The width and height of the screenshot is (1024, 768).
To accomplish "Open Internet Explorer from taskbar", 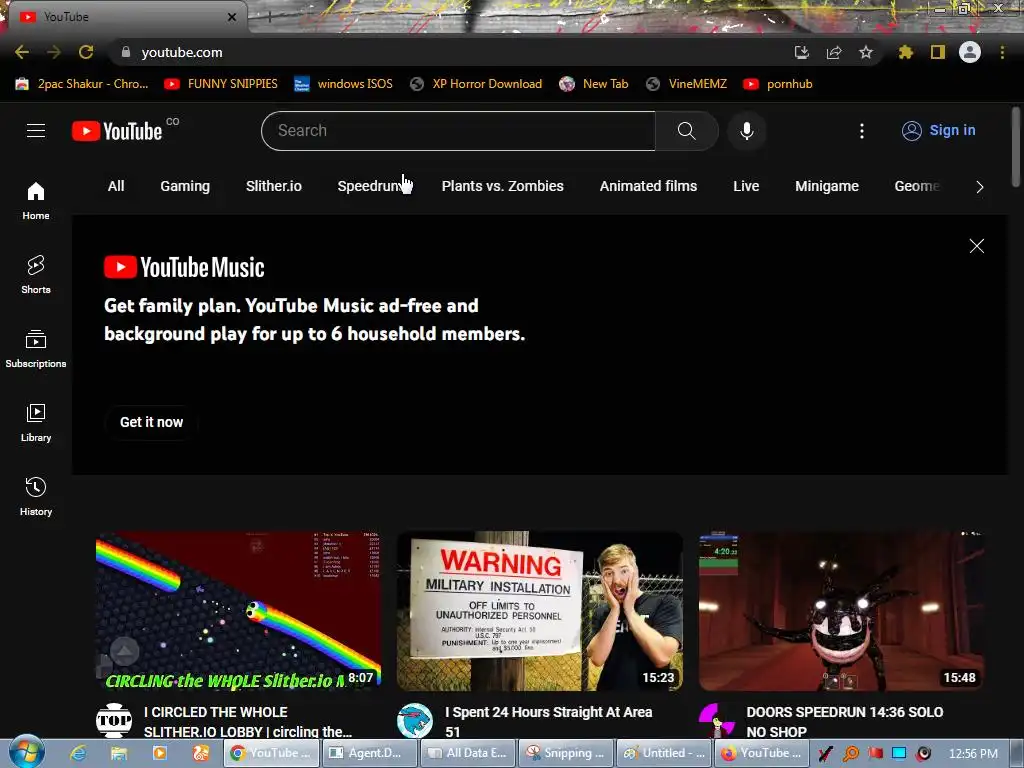I will 78,753.
